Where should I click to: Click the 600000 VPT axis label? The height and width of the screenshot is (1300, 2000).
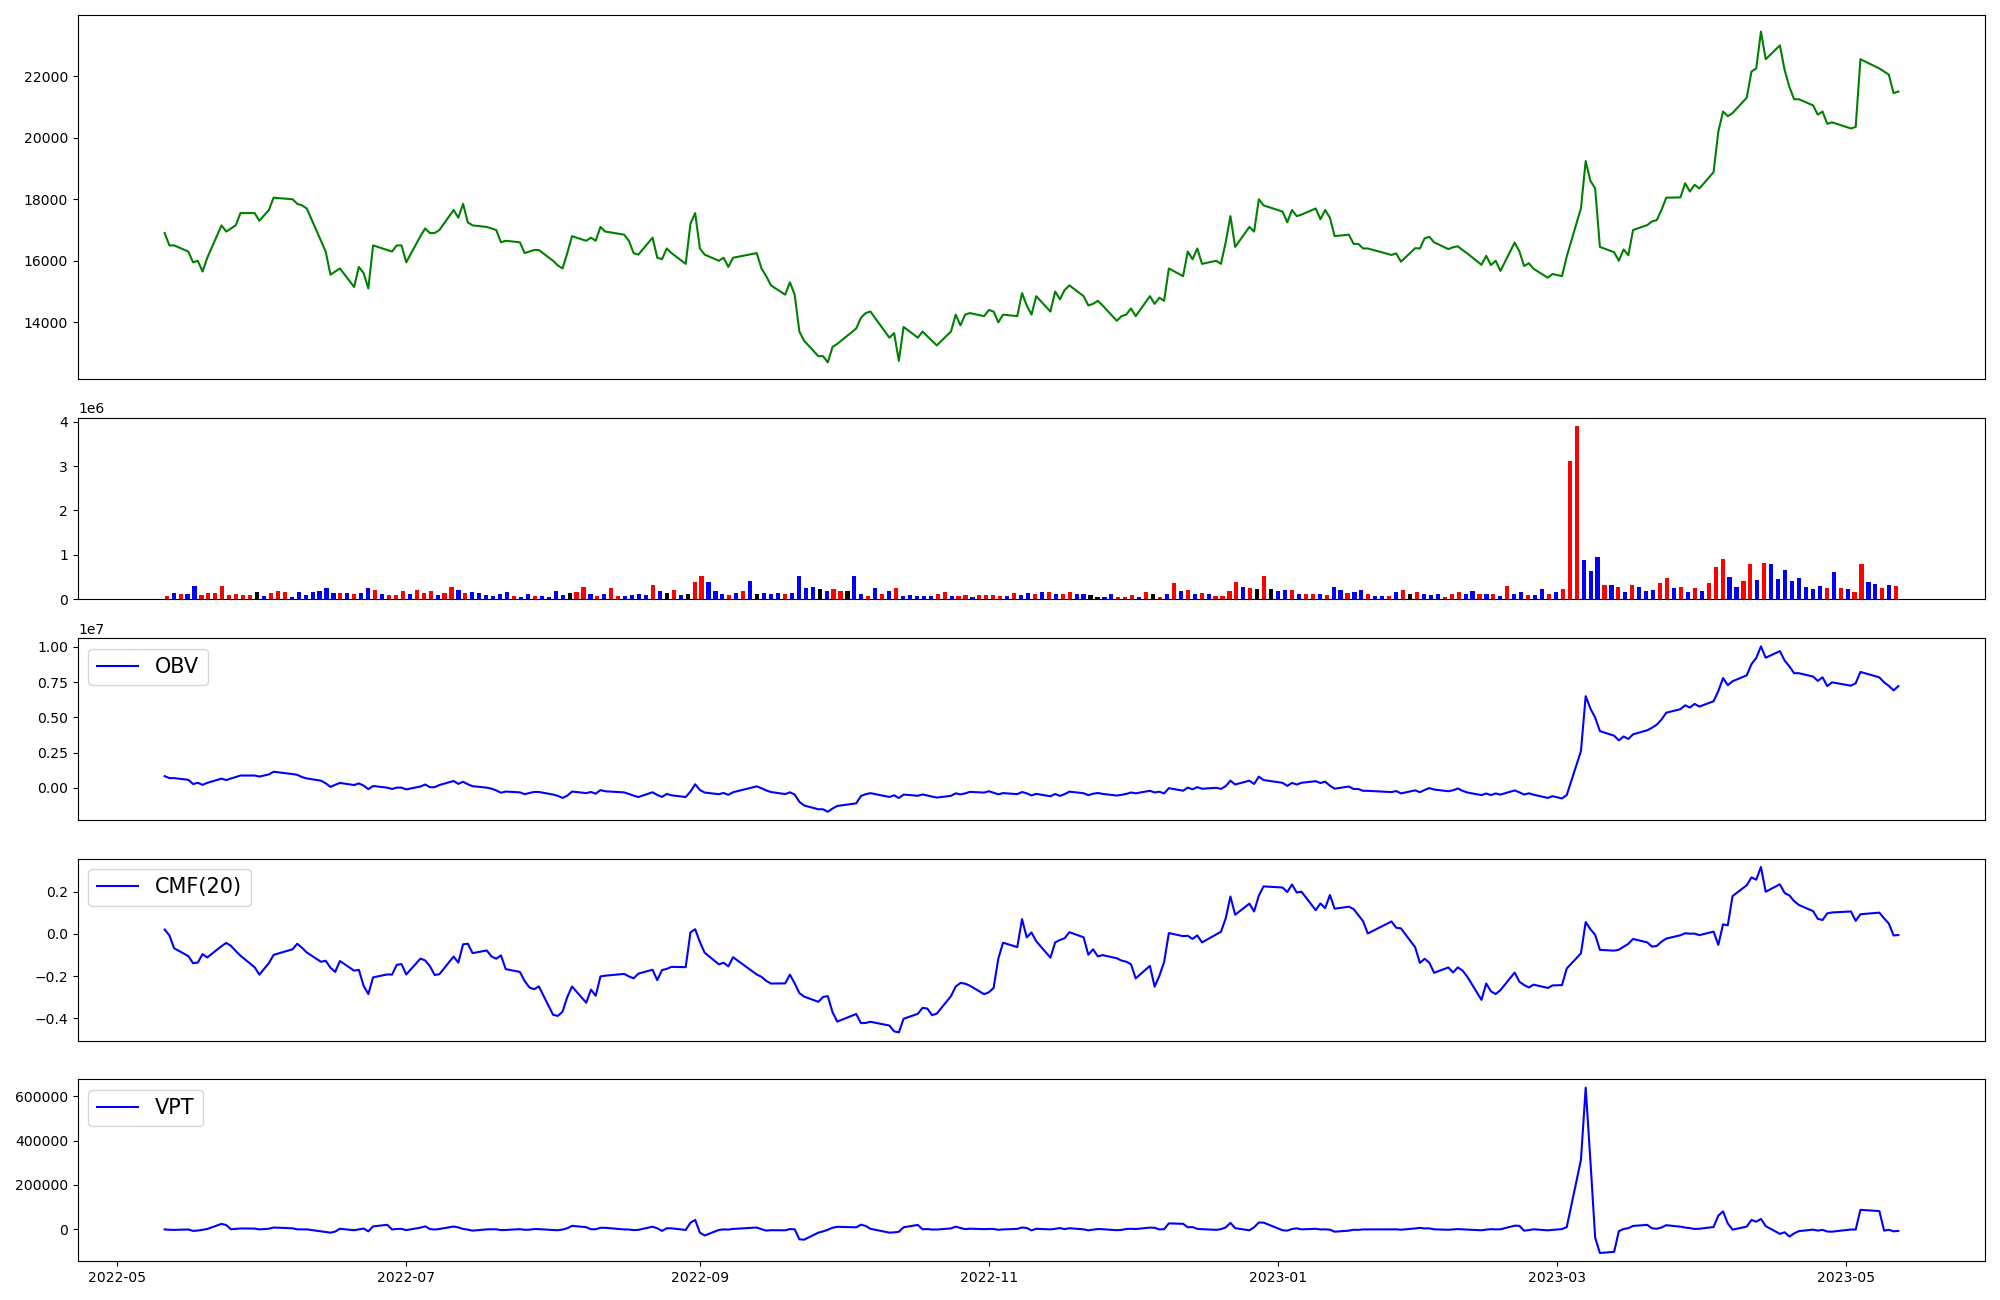[x=40, y=1097]
